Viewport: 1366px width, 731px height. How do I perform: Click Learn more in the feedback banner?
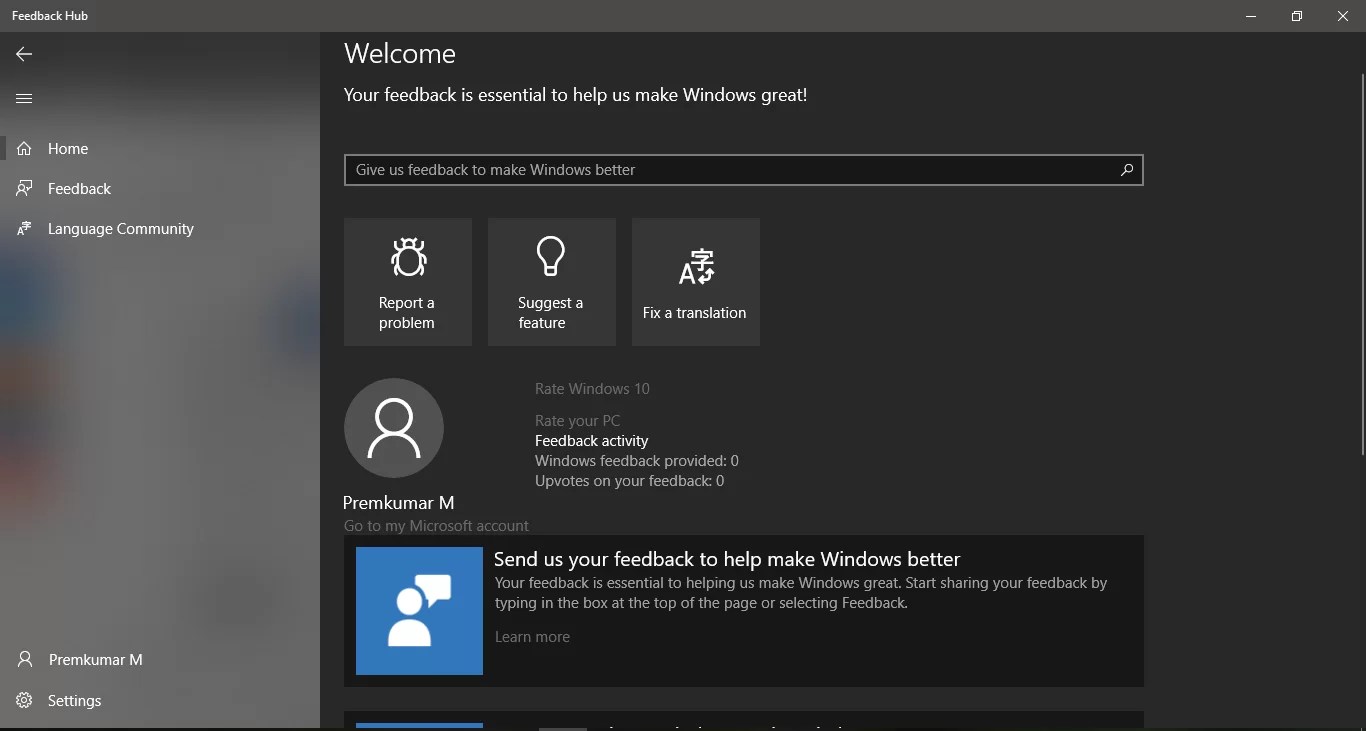click(531, 637)
